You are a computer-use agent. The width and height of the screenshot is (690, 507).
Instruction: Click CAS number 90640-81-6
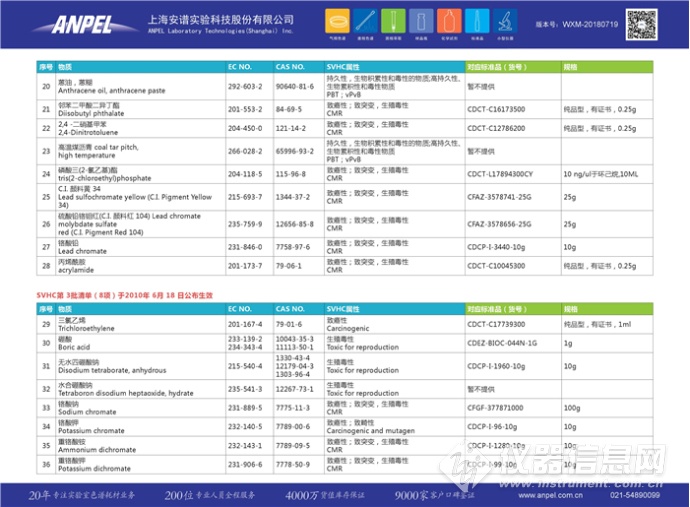[x=295, y=86]
